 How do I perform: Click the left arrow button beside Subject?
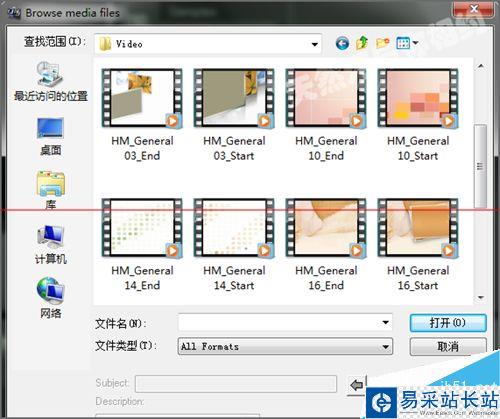click(357, 385)
